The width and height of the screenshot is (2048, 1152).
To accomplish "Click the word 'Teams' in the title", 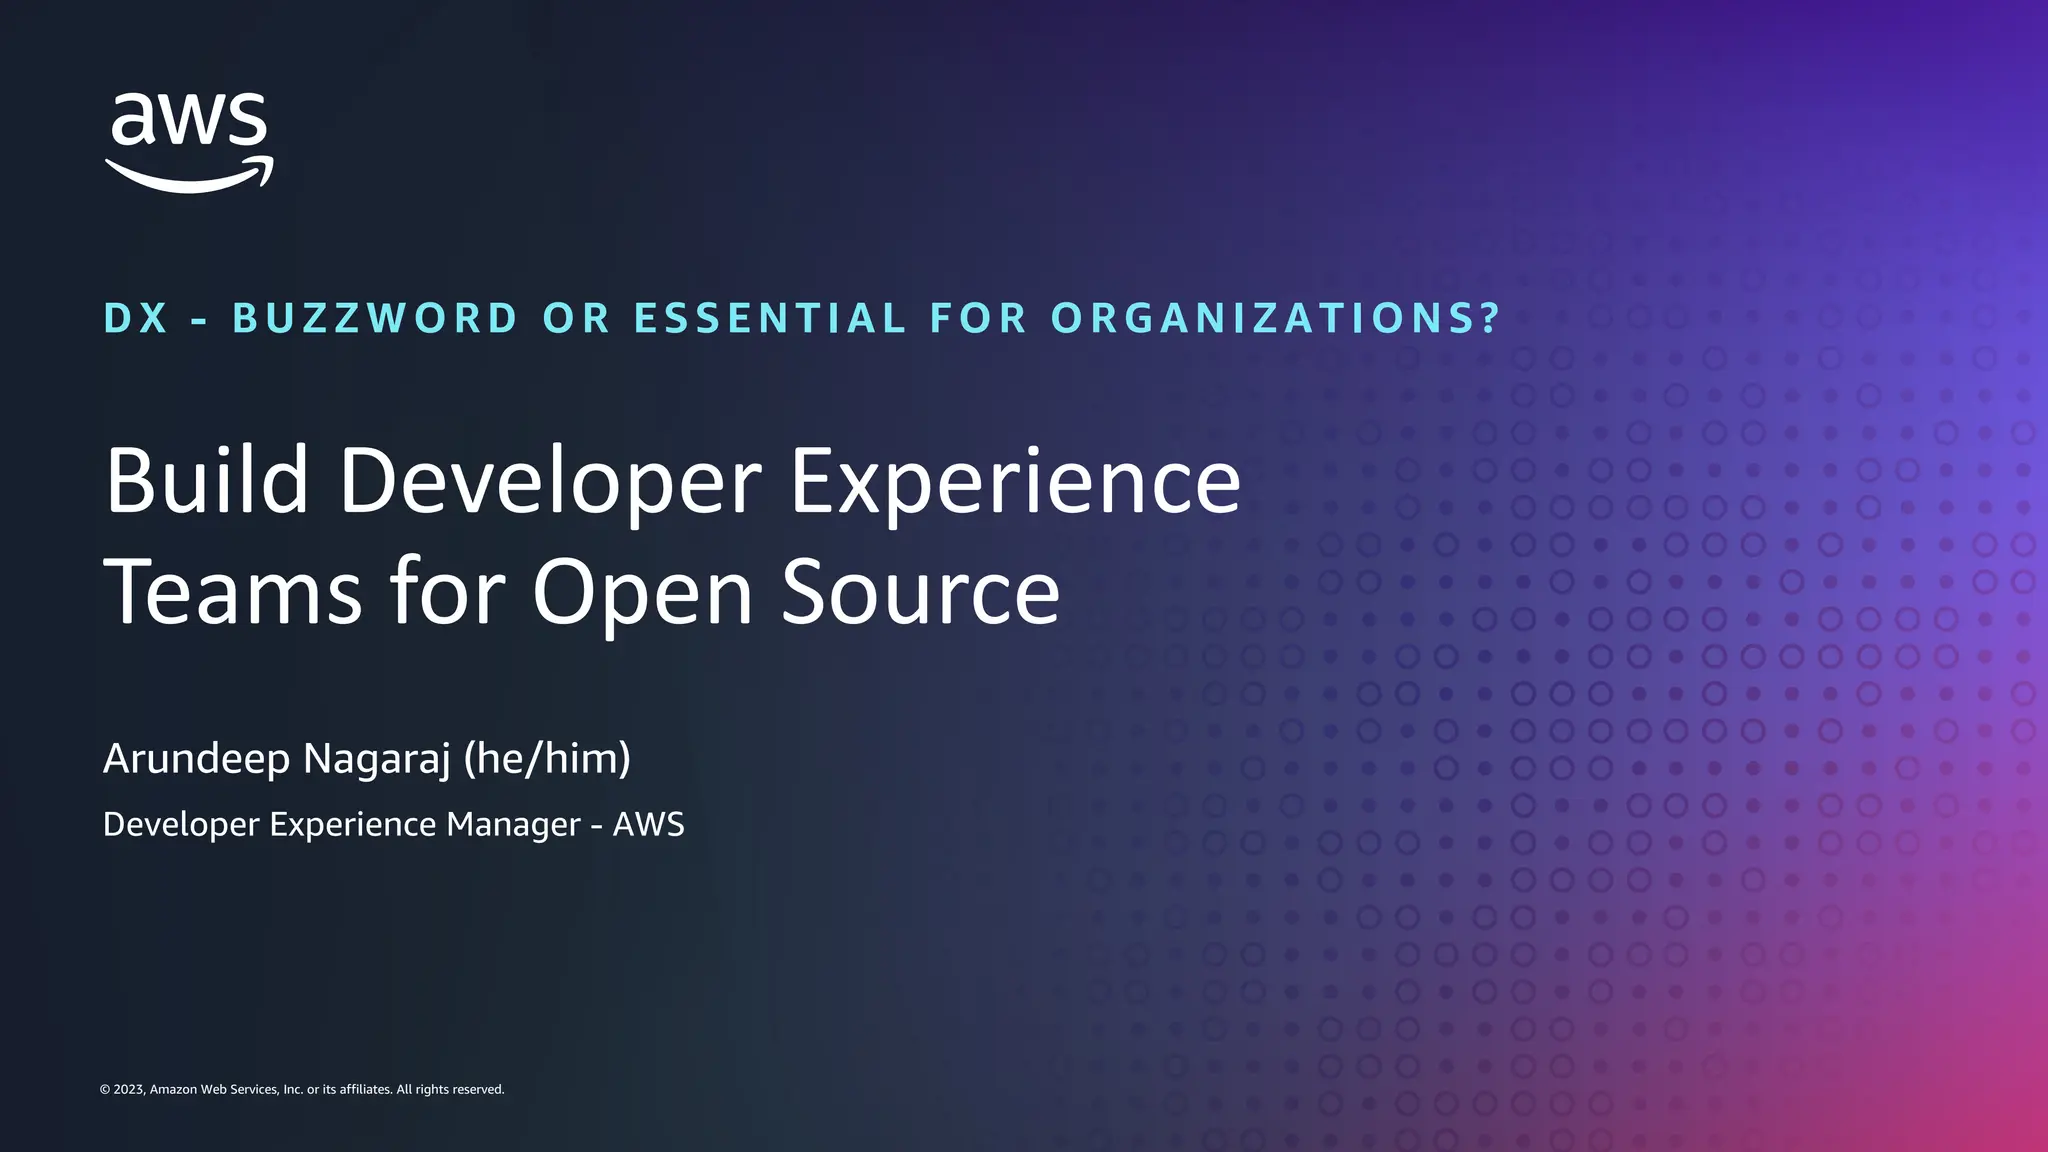I will [x=232, y=593].
